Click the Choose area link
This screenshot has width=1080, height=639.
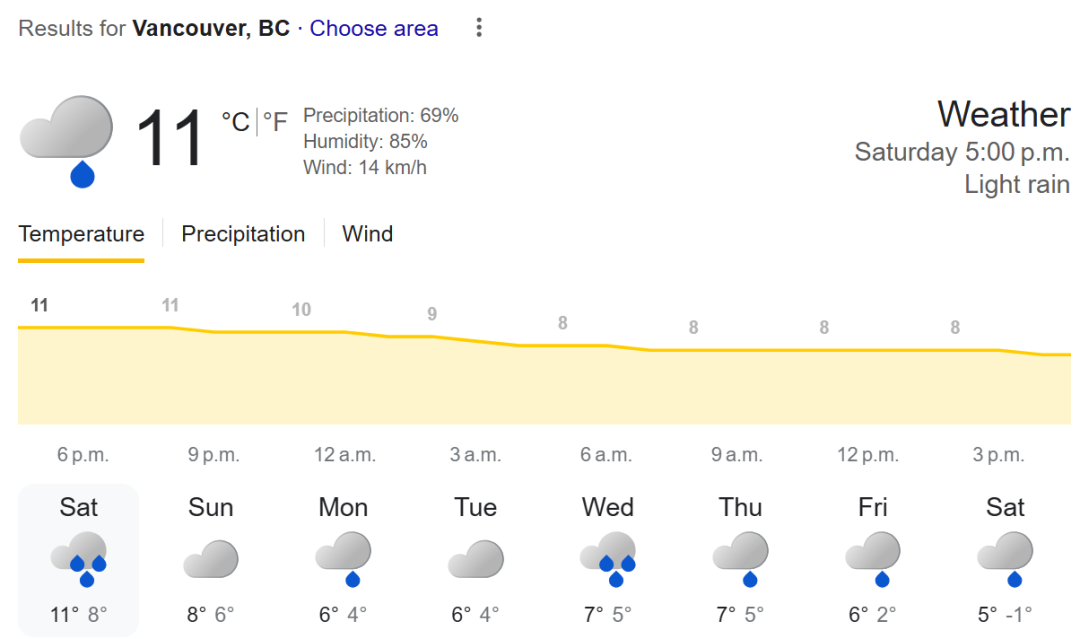(x=373, y=28)
